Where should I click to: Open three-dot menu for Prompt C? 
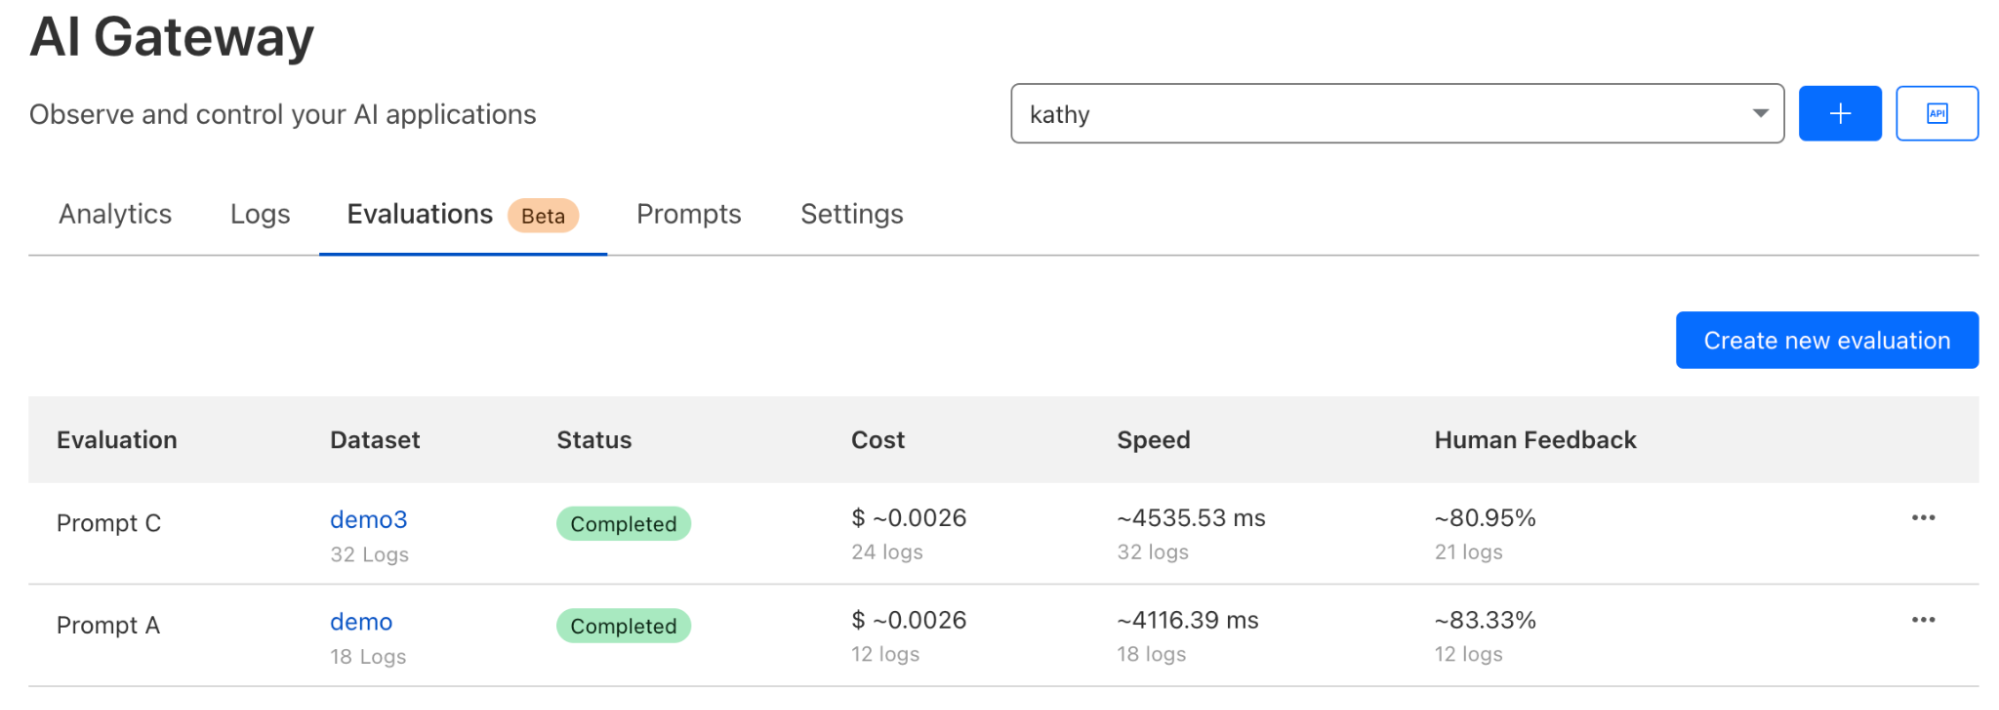[1922, 518]
